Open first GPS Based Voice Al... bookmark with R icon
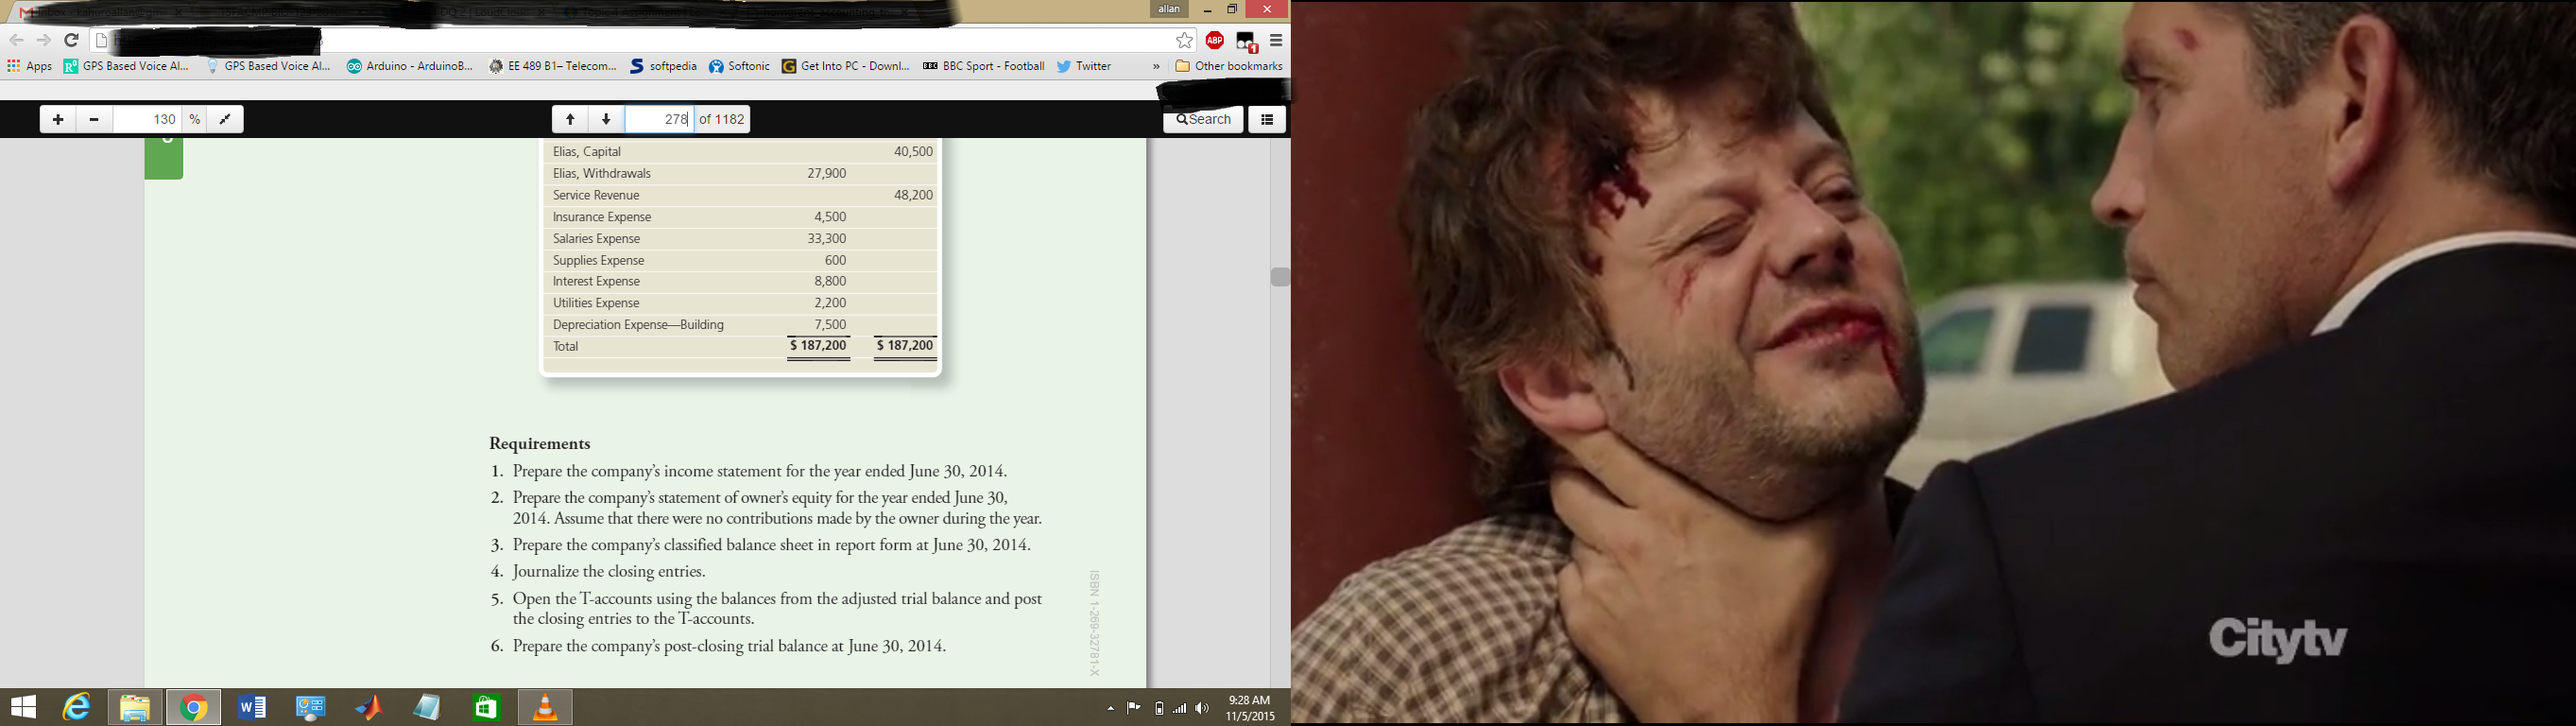The image size is (2576, 726). (126, 67)
